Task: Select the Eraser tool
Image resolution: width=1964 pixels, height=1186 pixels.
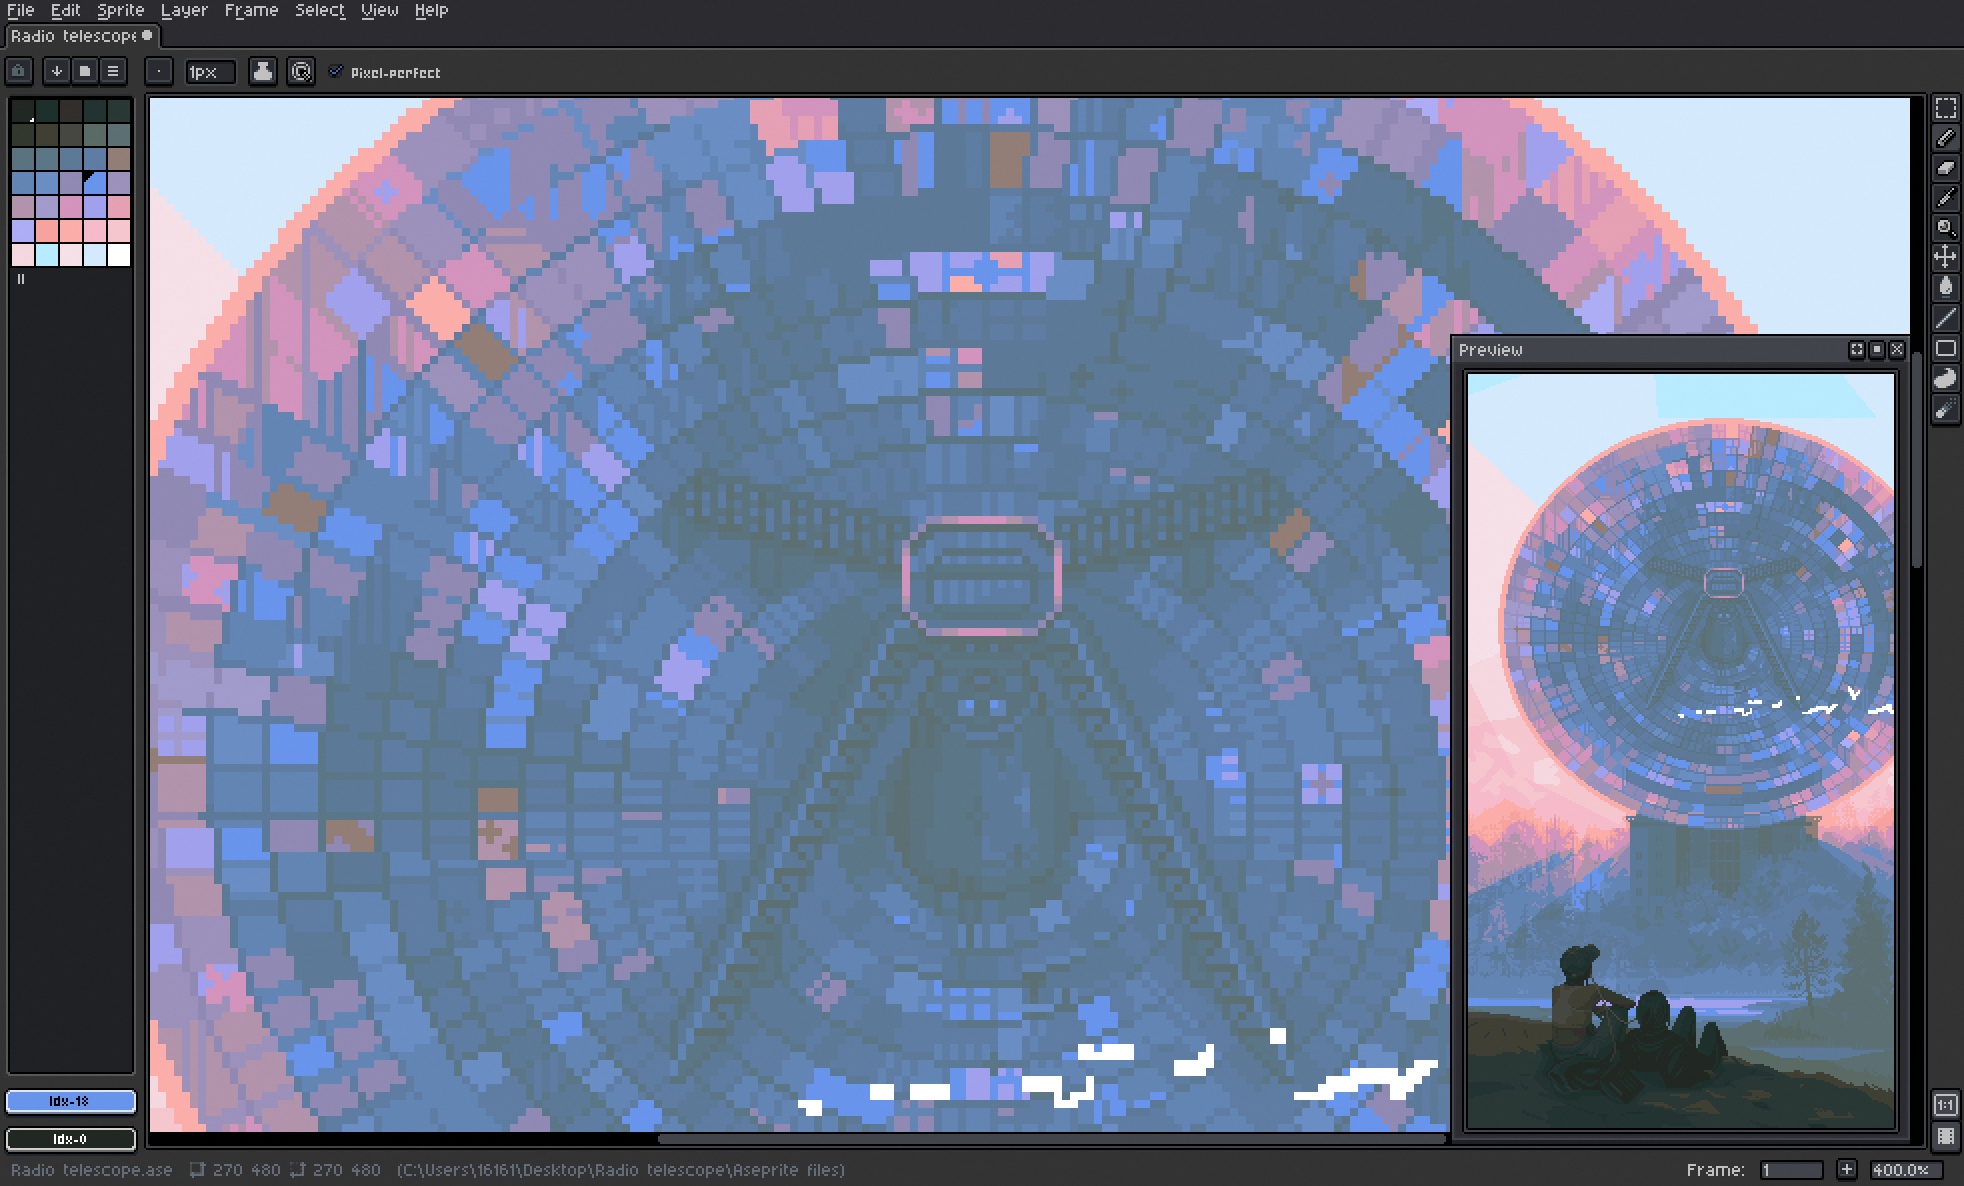Action: click(1945, 168)
